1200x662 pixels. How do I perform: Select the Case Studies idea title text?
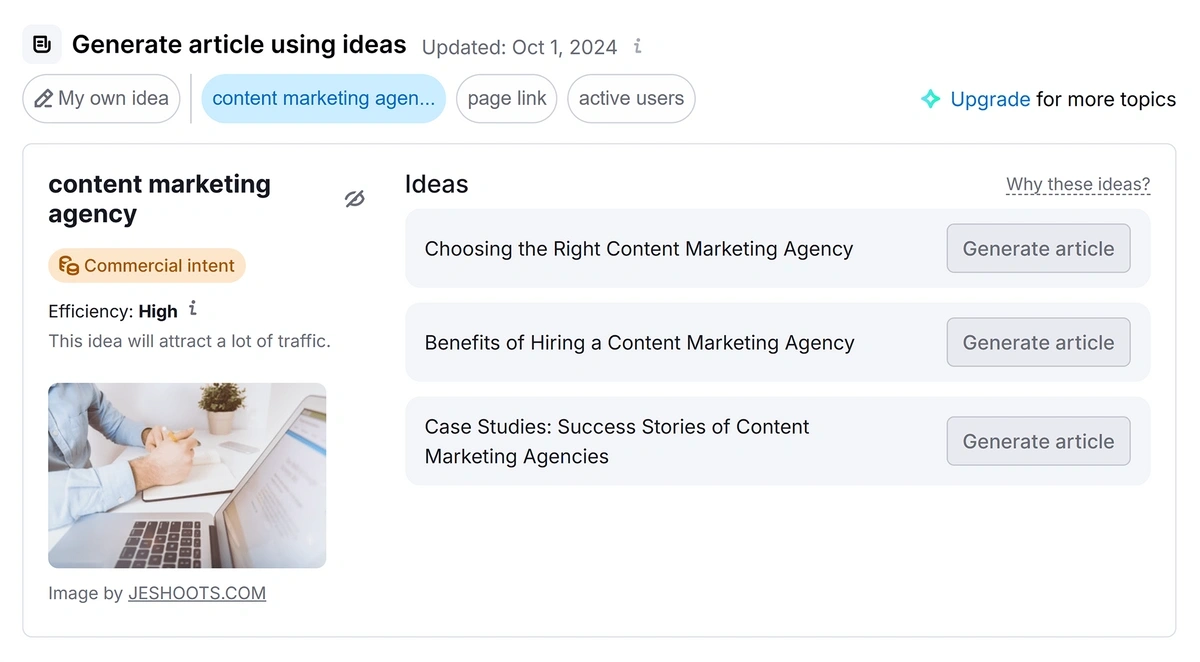pos(617,441)
